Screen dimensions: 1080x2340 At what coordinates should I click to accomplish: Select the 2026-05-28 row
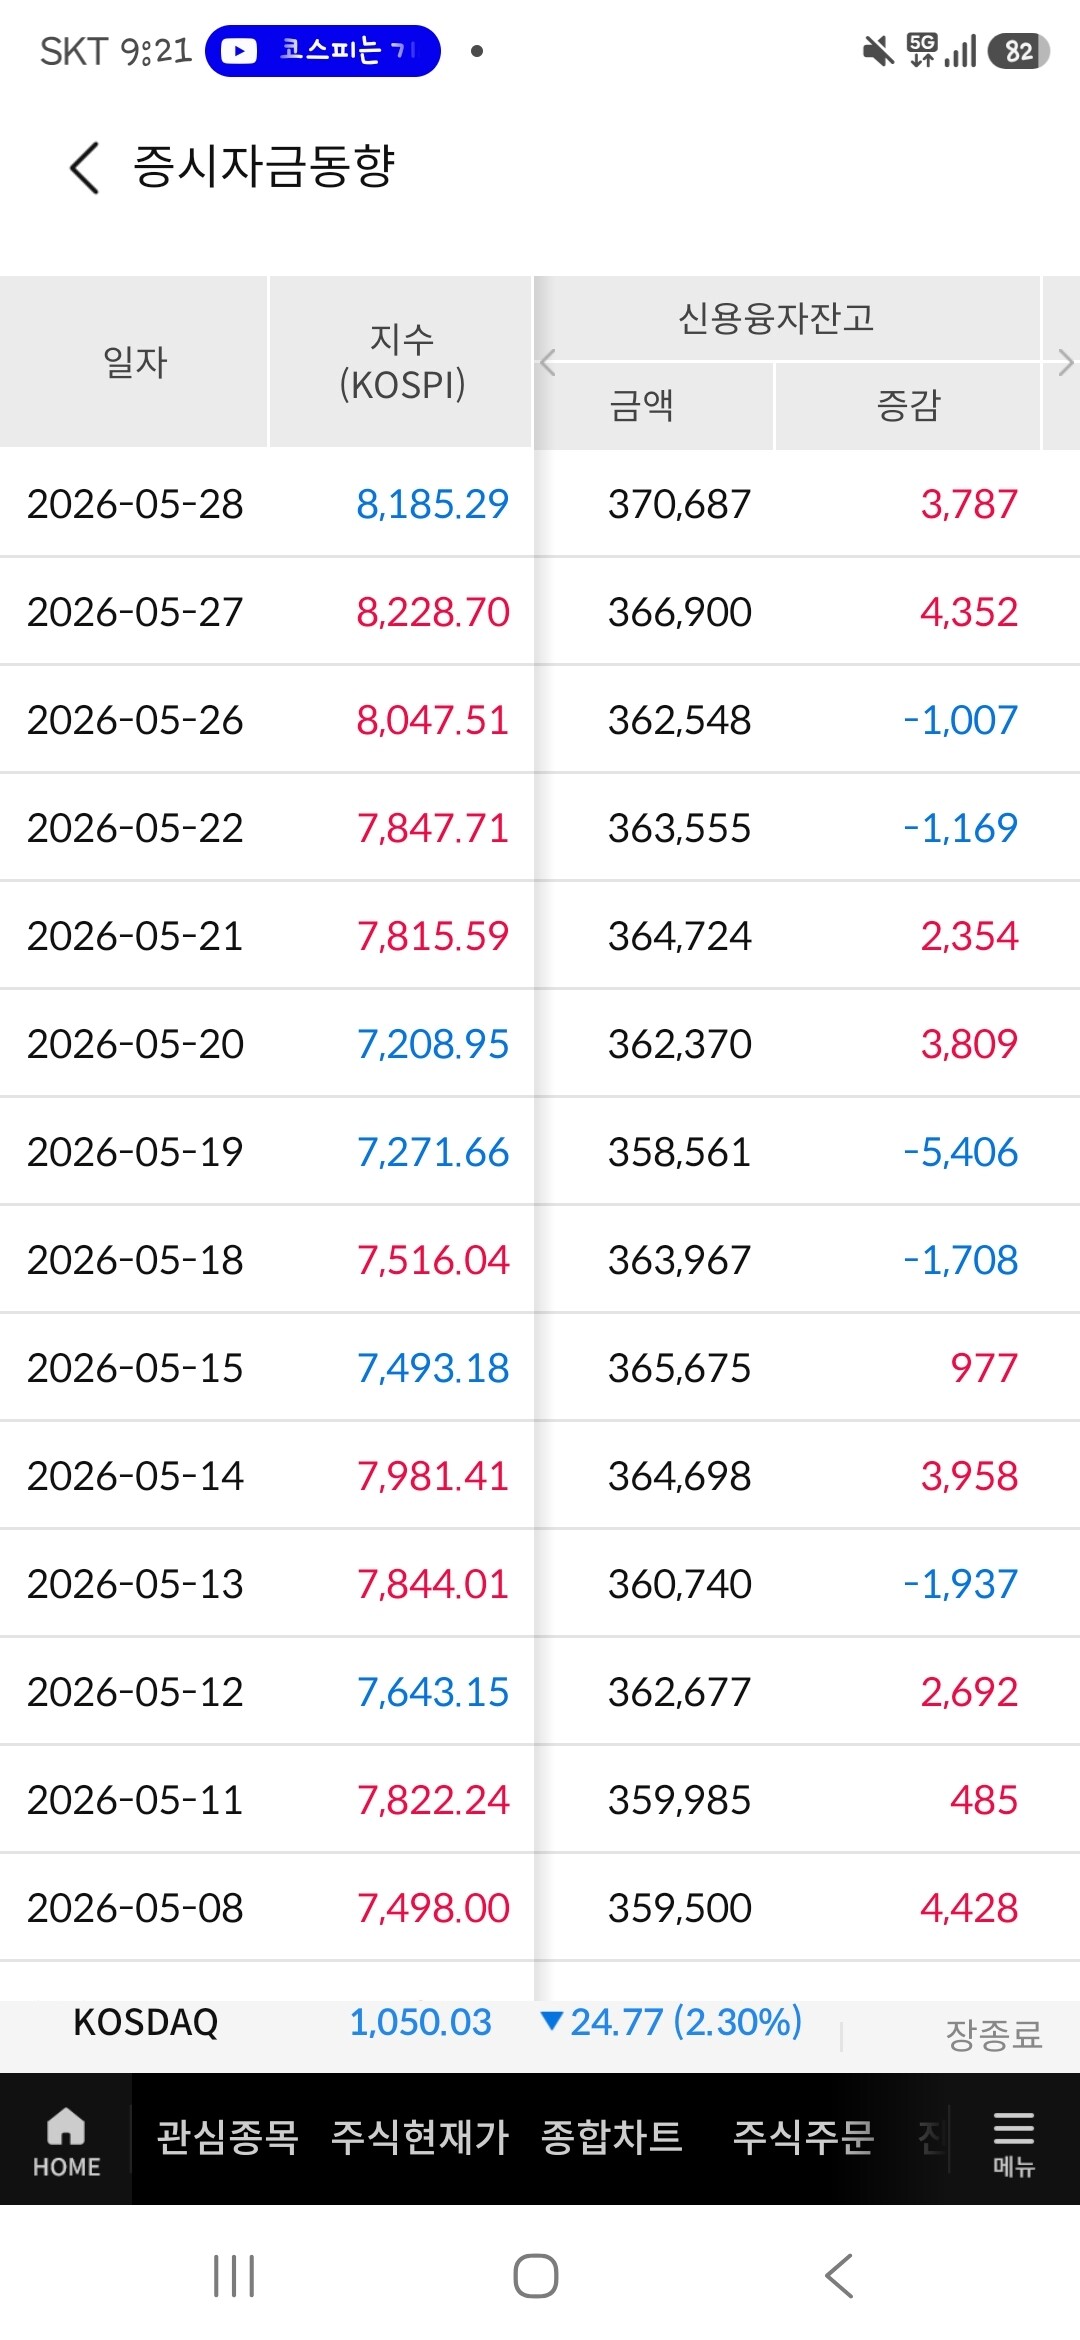coord(540,504)
